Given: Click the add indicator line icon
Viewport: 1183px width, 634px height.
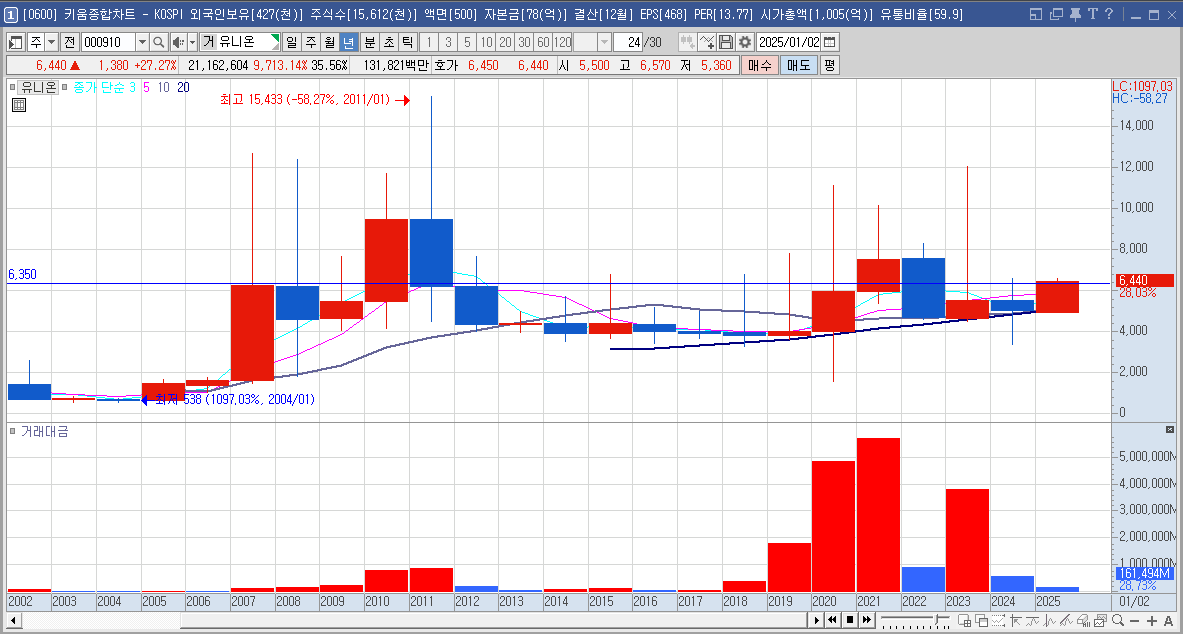Looking at the screenshot, I should pos(707,42).
